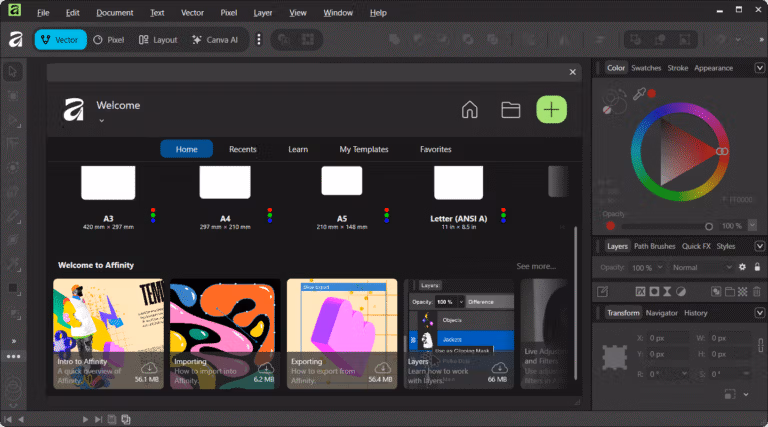Select the A4 document preset thumbnail
The width and height of the screenshot is (768, 427).
tap(225, 182)
